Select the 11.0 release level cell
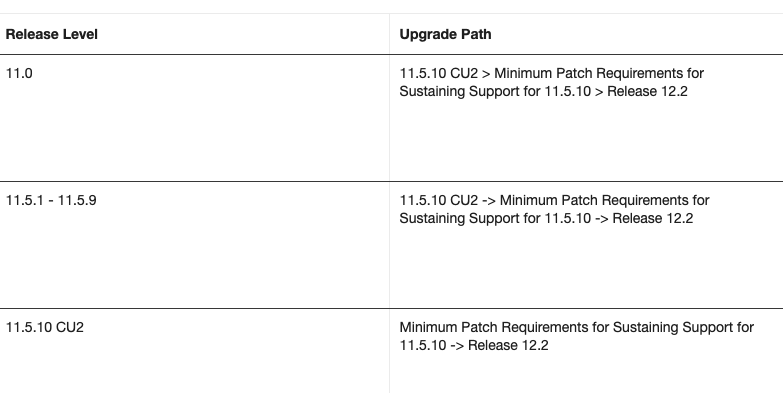 (19, 73)
